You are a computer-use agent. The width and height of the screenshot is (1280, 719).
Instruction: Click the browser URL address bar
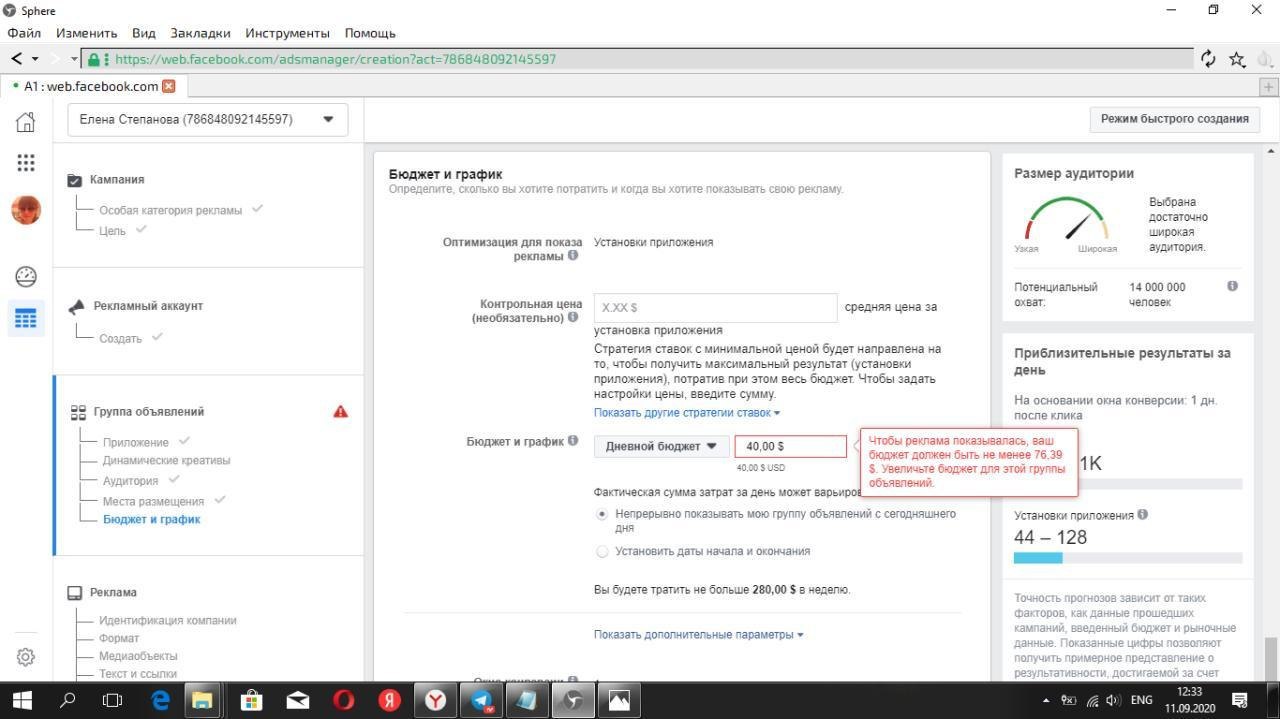pos(640,59)
